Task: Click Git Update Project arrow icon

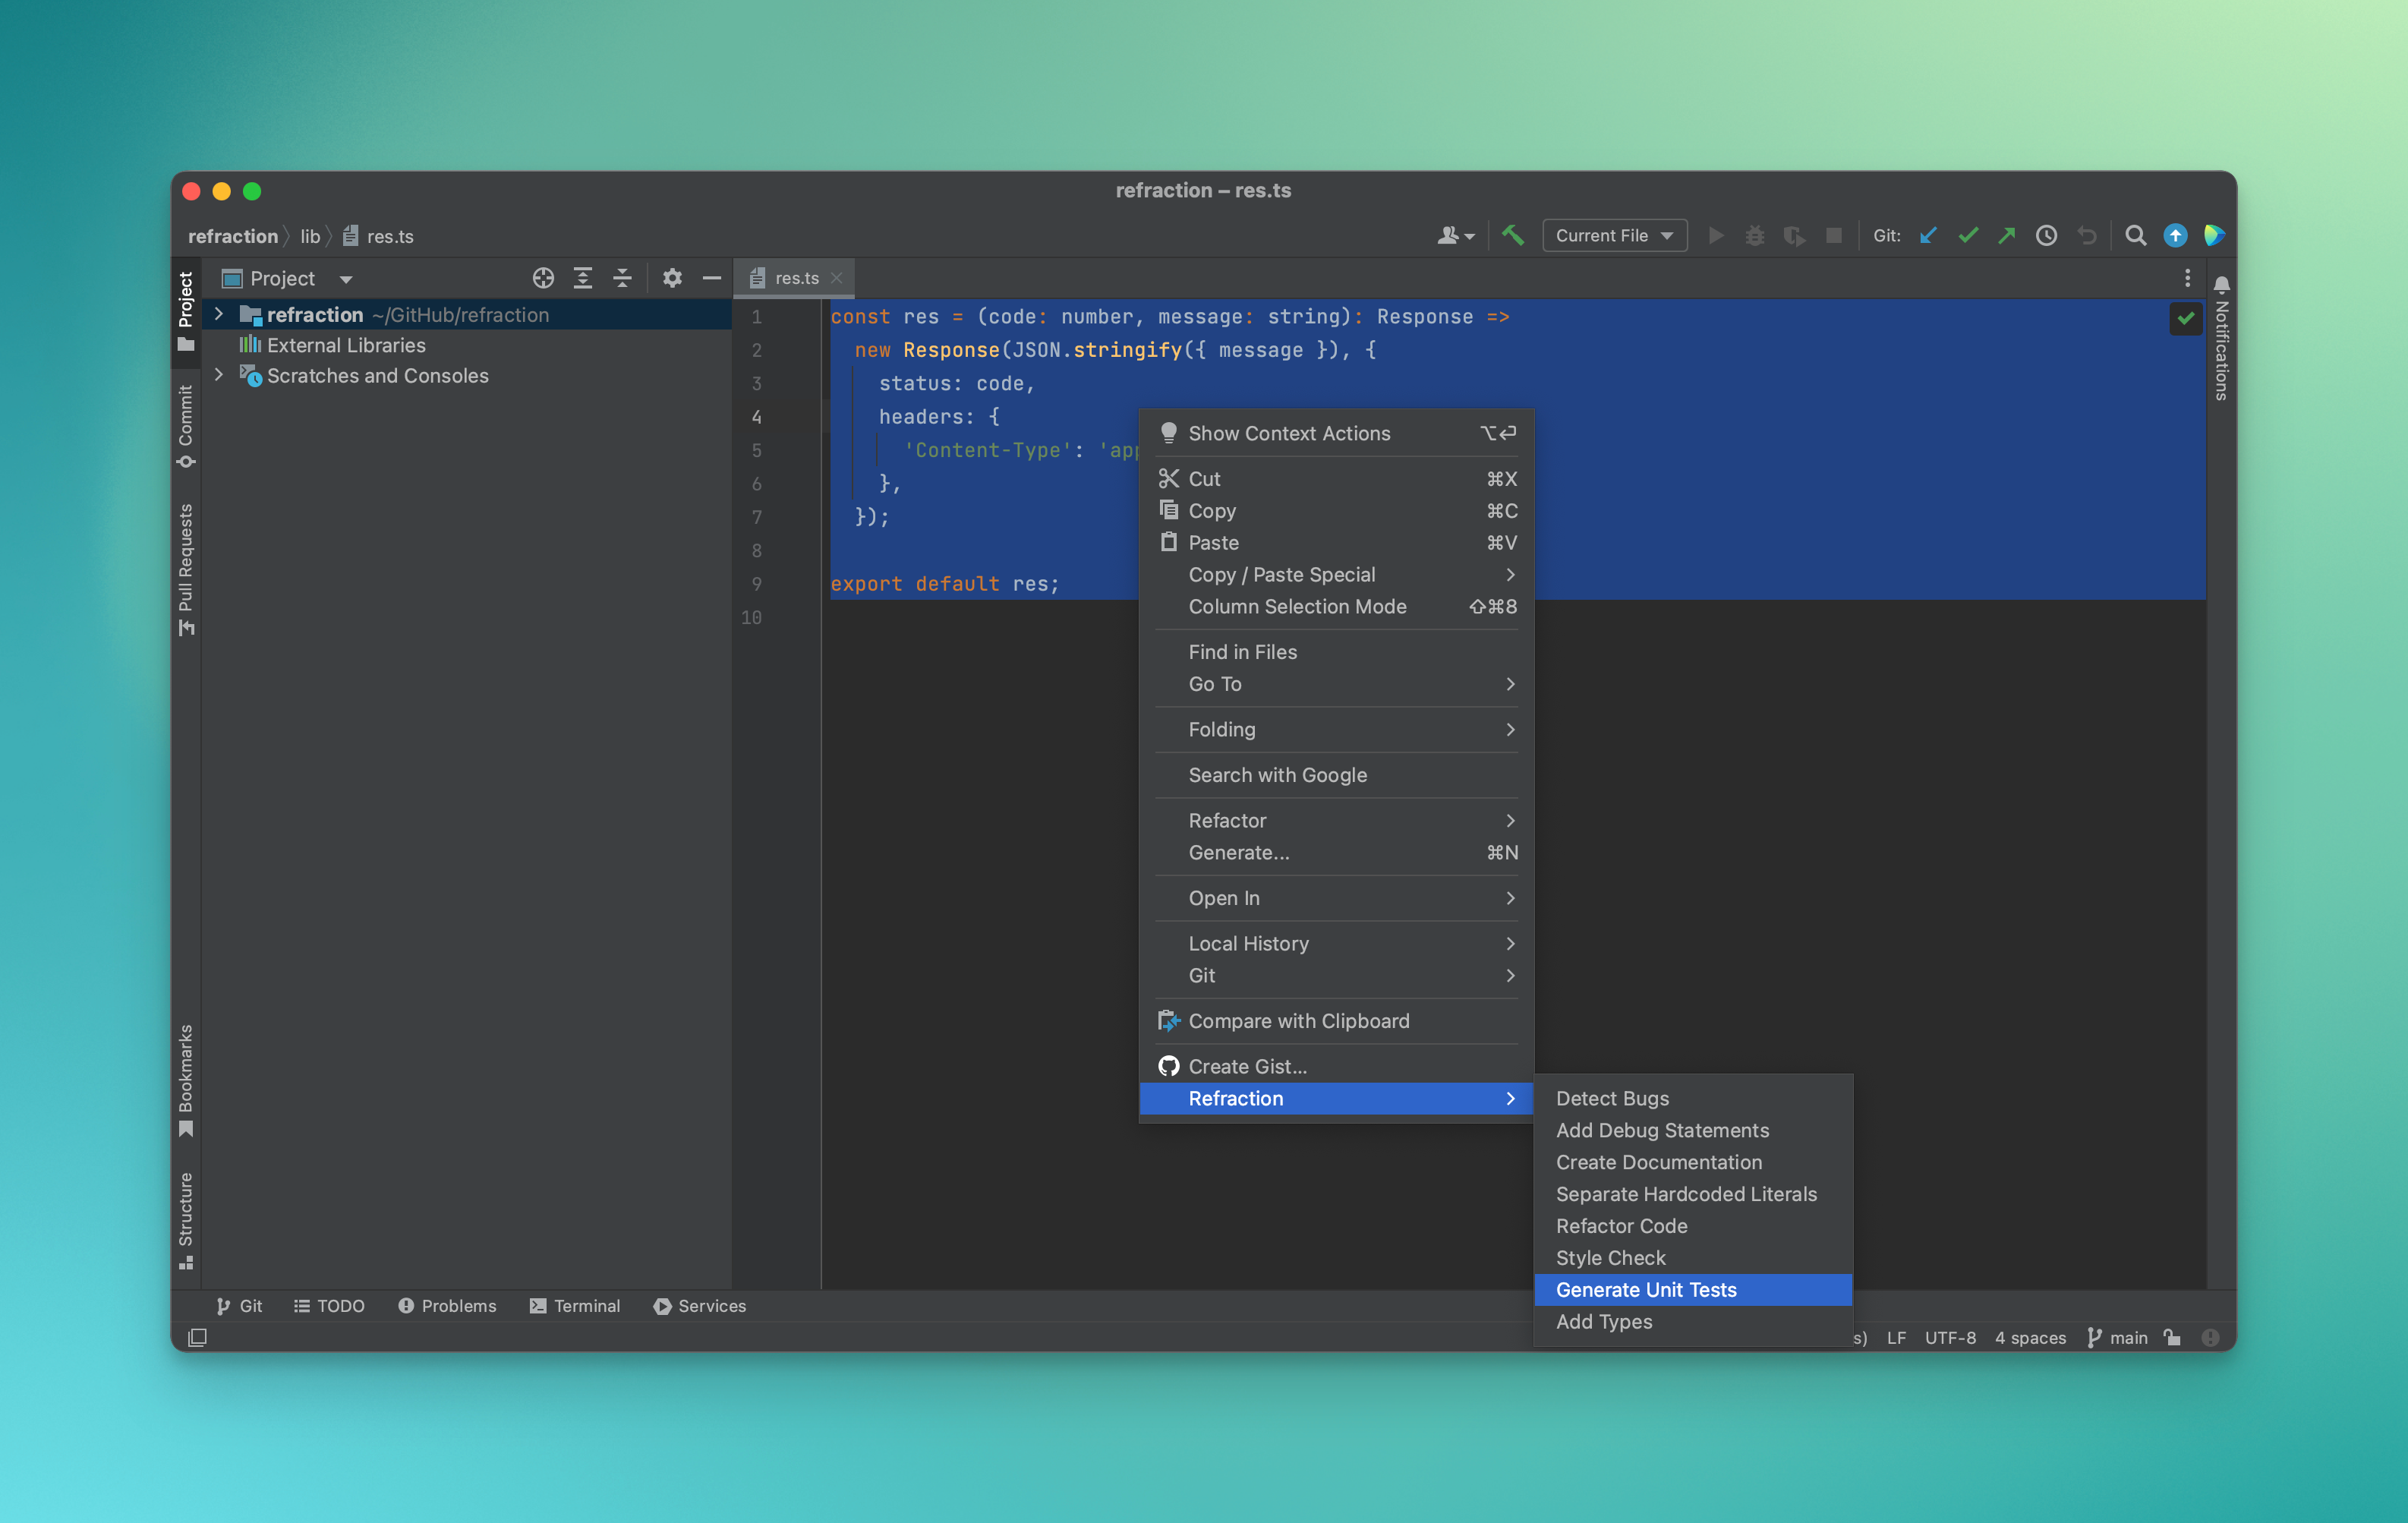Action: point(1929,236)
